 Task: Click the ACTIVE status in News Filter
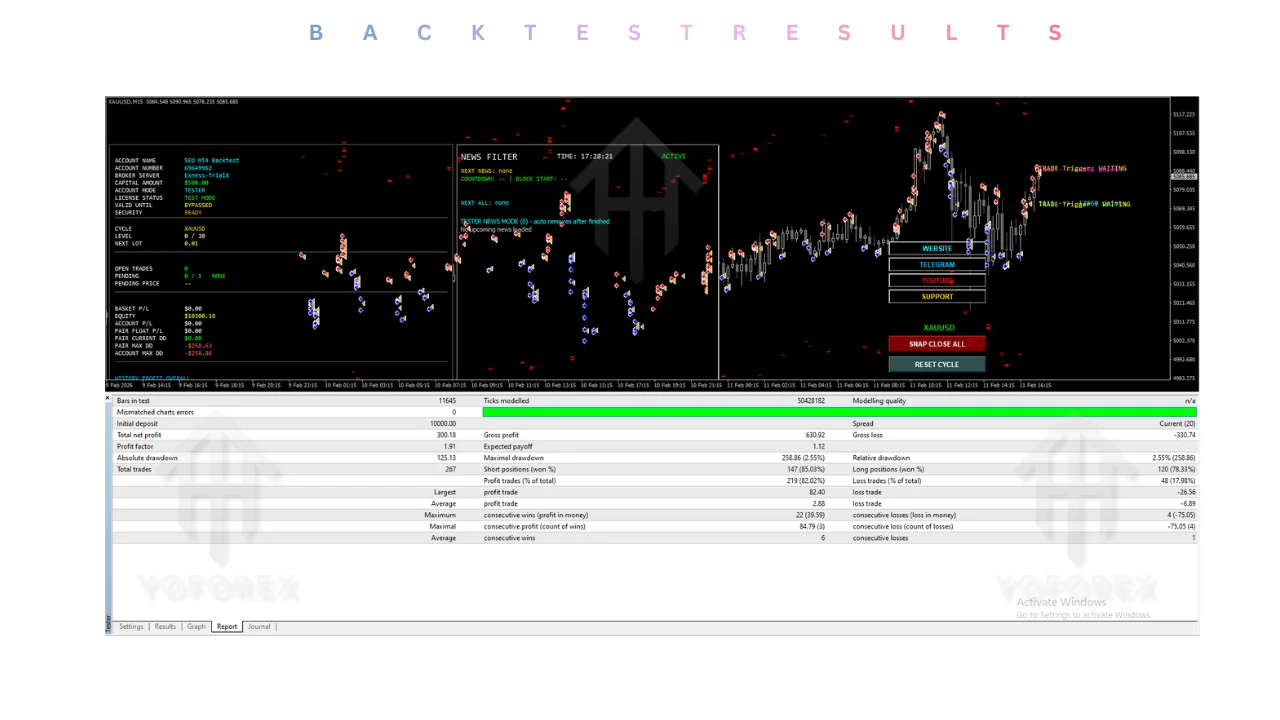point(674,156)
